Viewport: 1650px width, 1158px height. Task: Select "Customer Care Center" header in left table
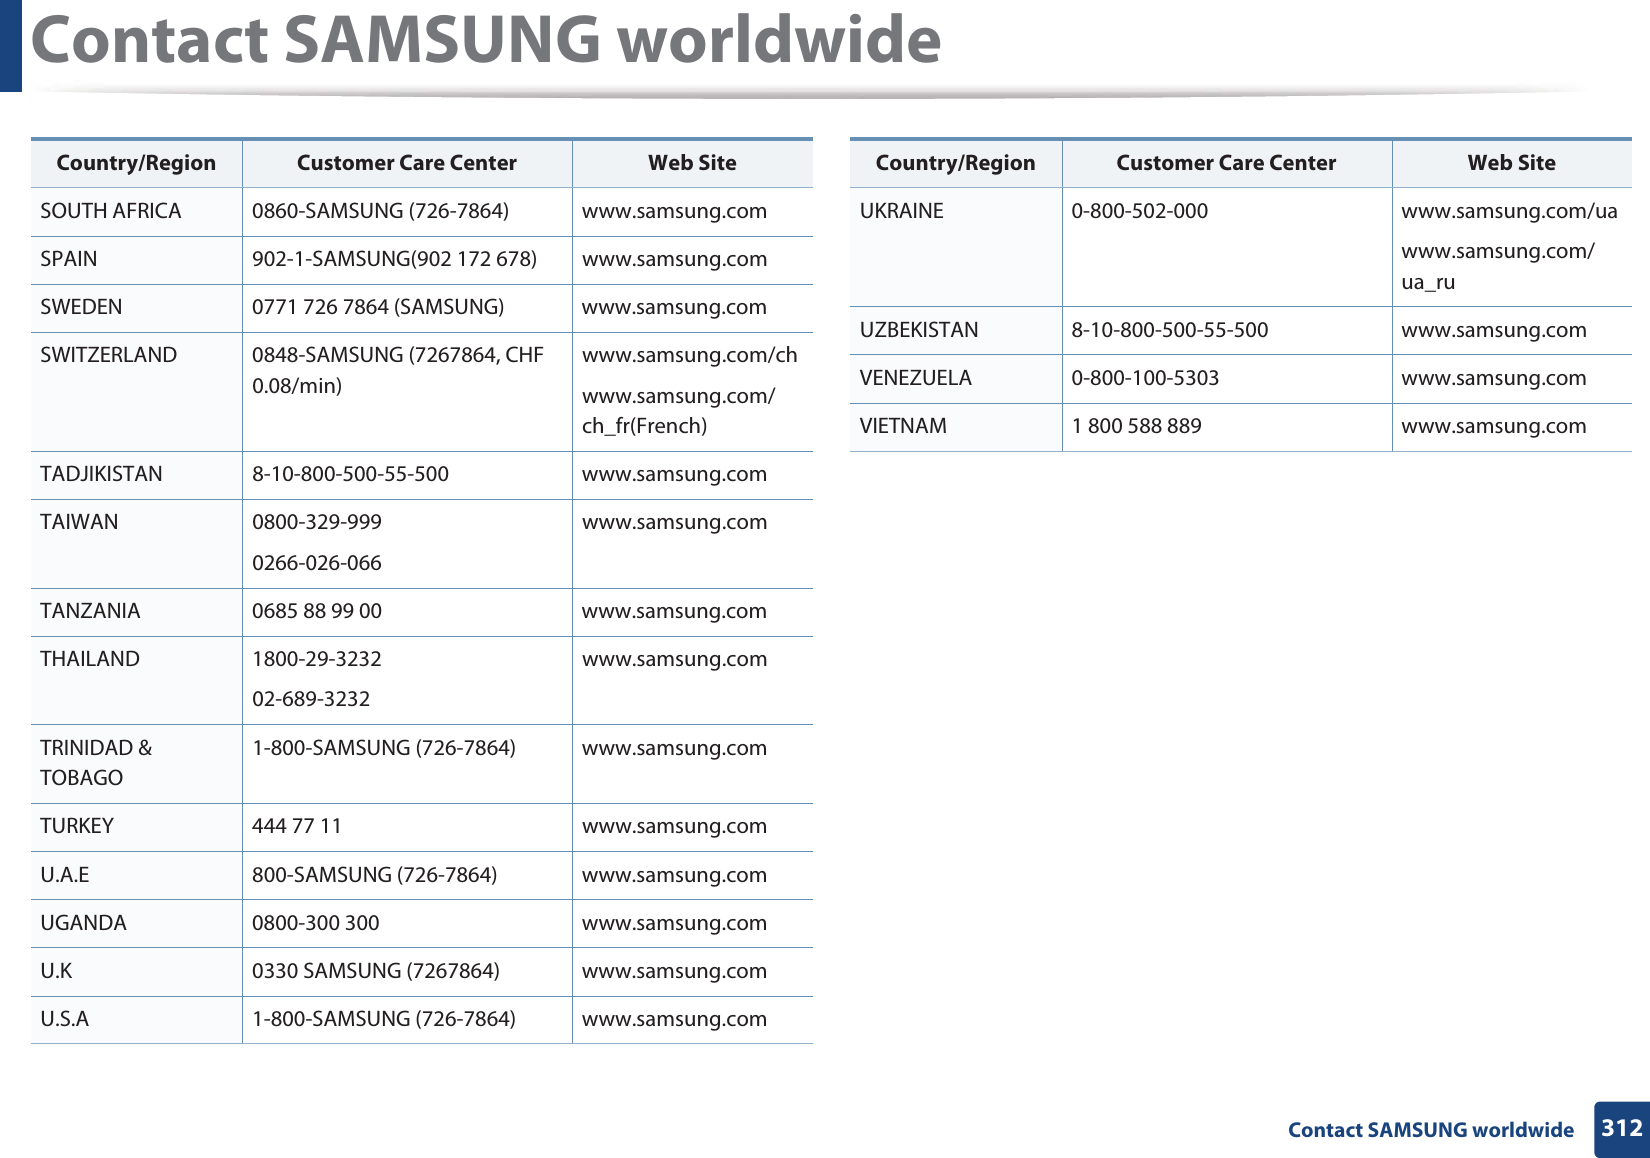coord(407,163)
